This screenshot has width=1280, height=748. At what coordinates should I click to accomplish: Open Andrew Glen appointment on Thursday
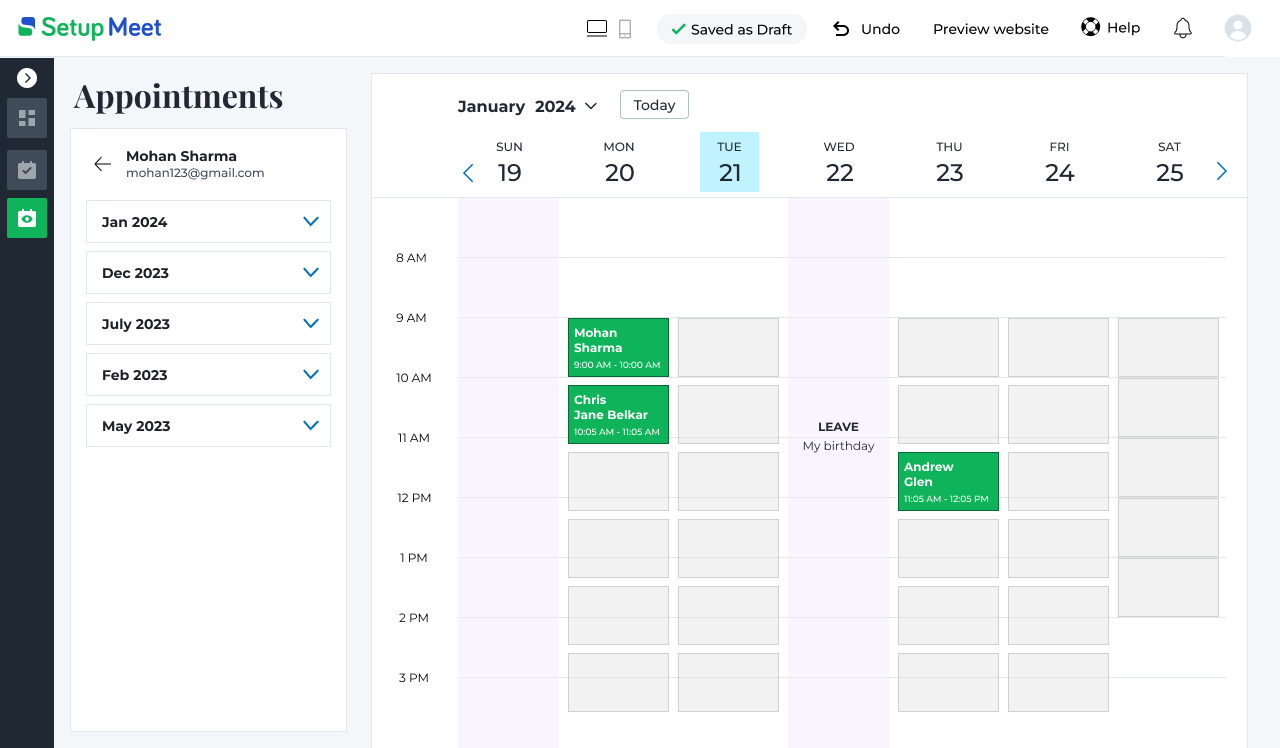[x=948, y=481]
